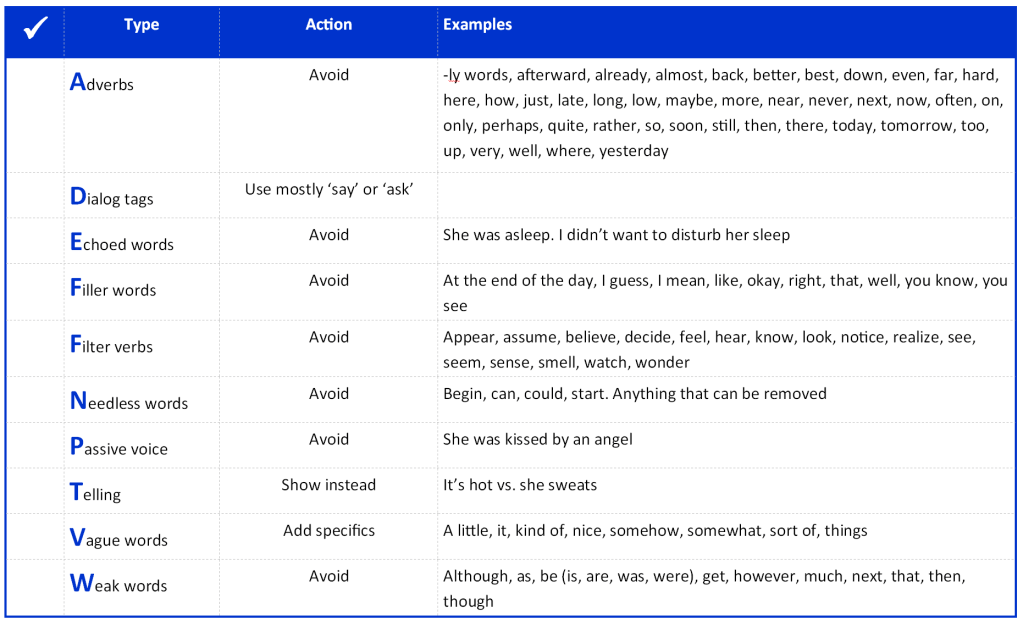
Task: Click the 'Add specifics' action text
Action: click(328, 530)
